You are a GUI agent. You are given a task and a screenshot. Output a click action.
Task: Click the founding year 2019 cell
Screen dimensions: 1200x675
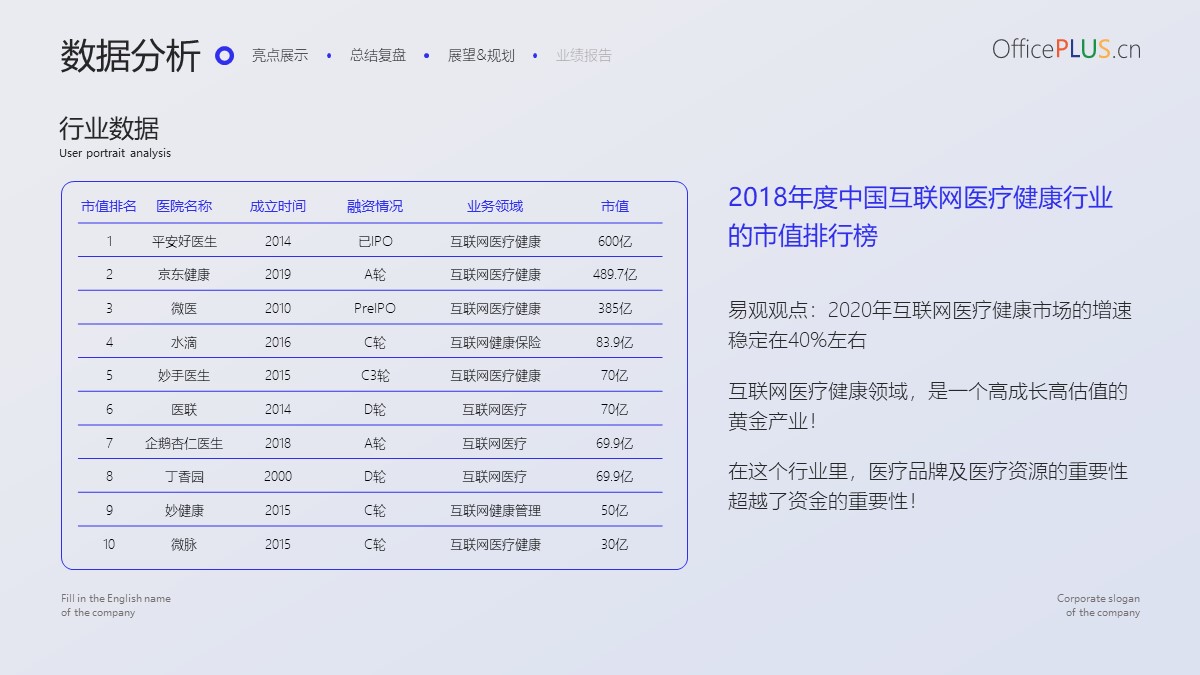278,274
